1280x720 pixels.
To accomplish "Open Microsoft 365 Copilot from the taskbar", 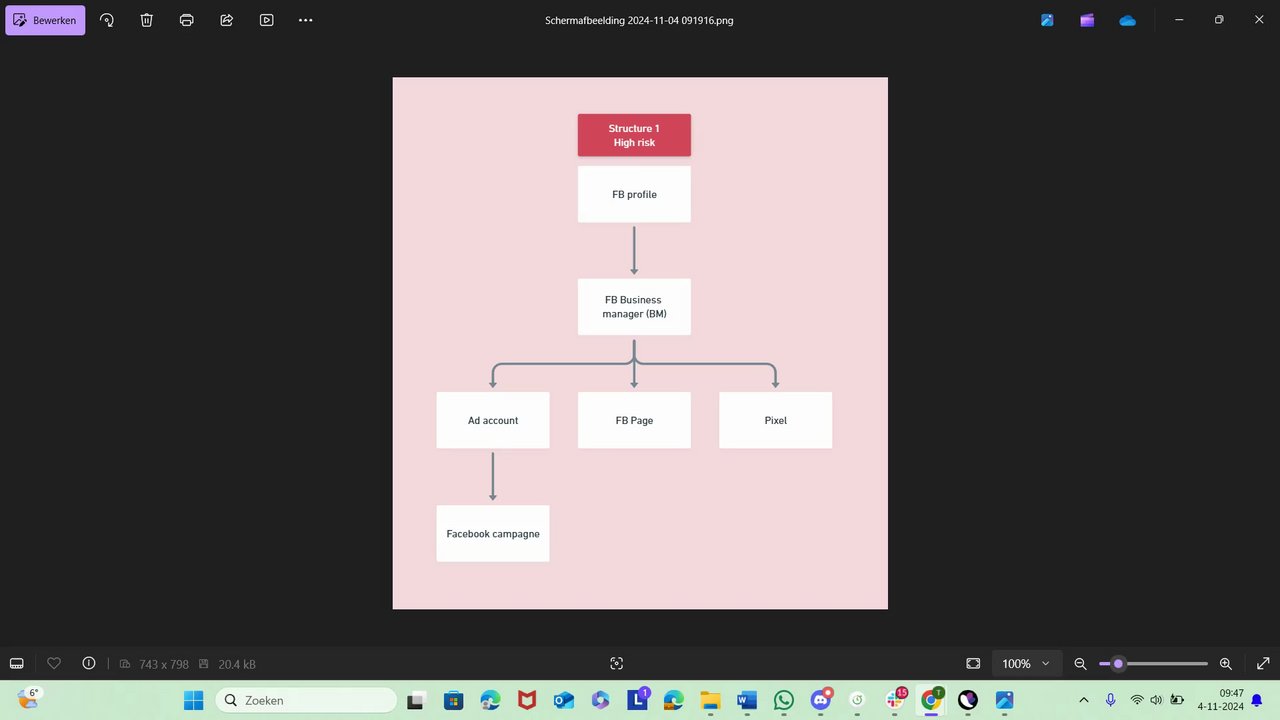I will click(x=600, y=700).
